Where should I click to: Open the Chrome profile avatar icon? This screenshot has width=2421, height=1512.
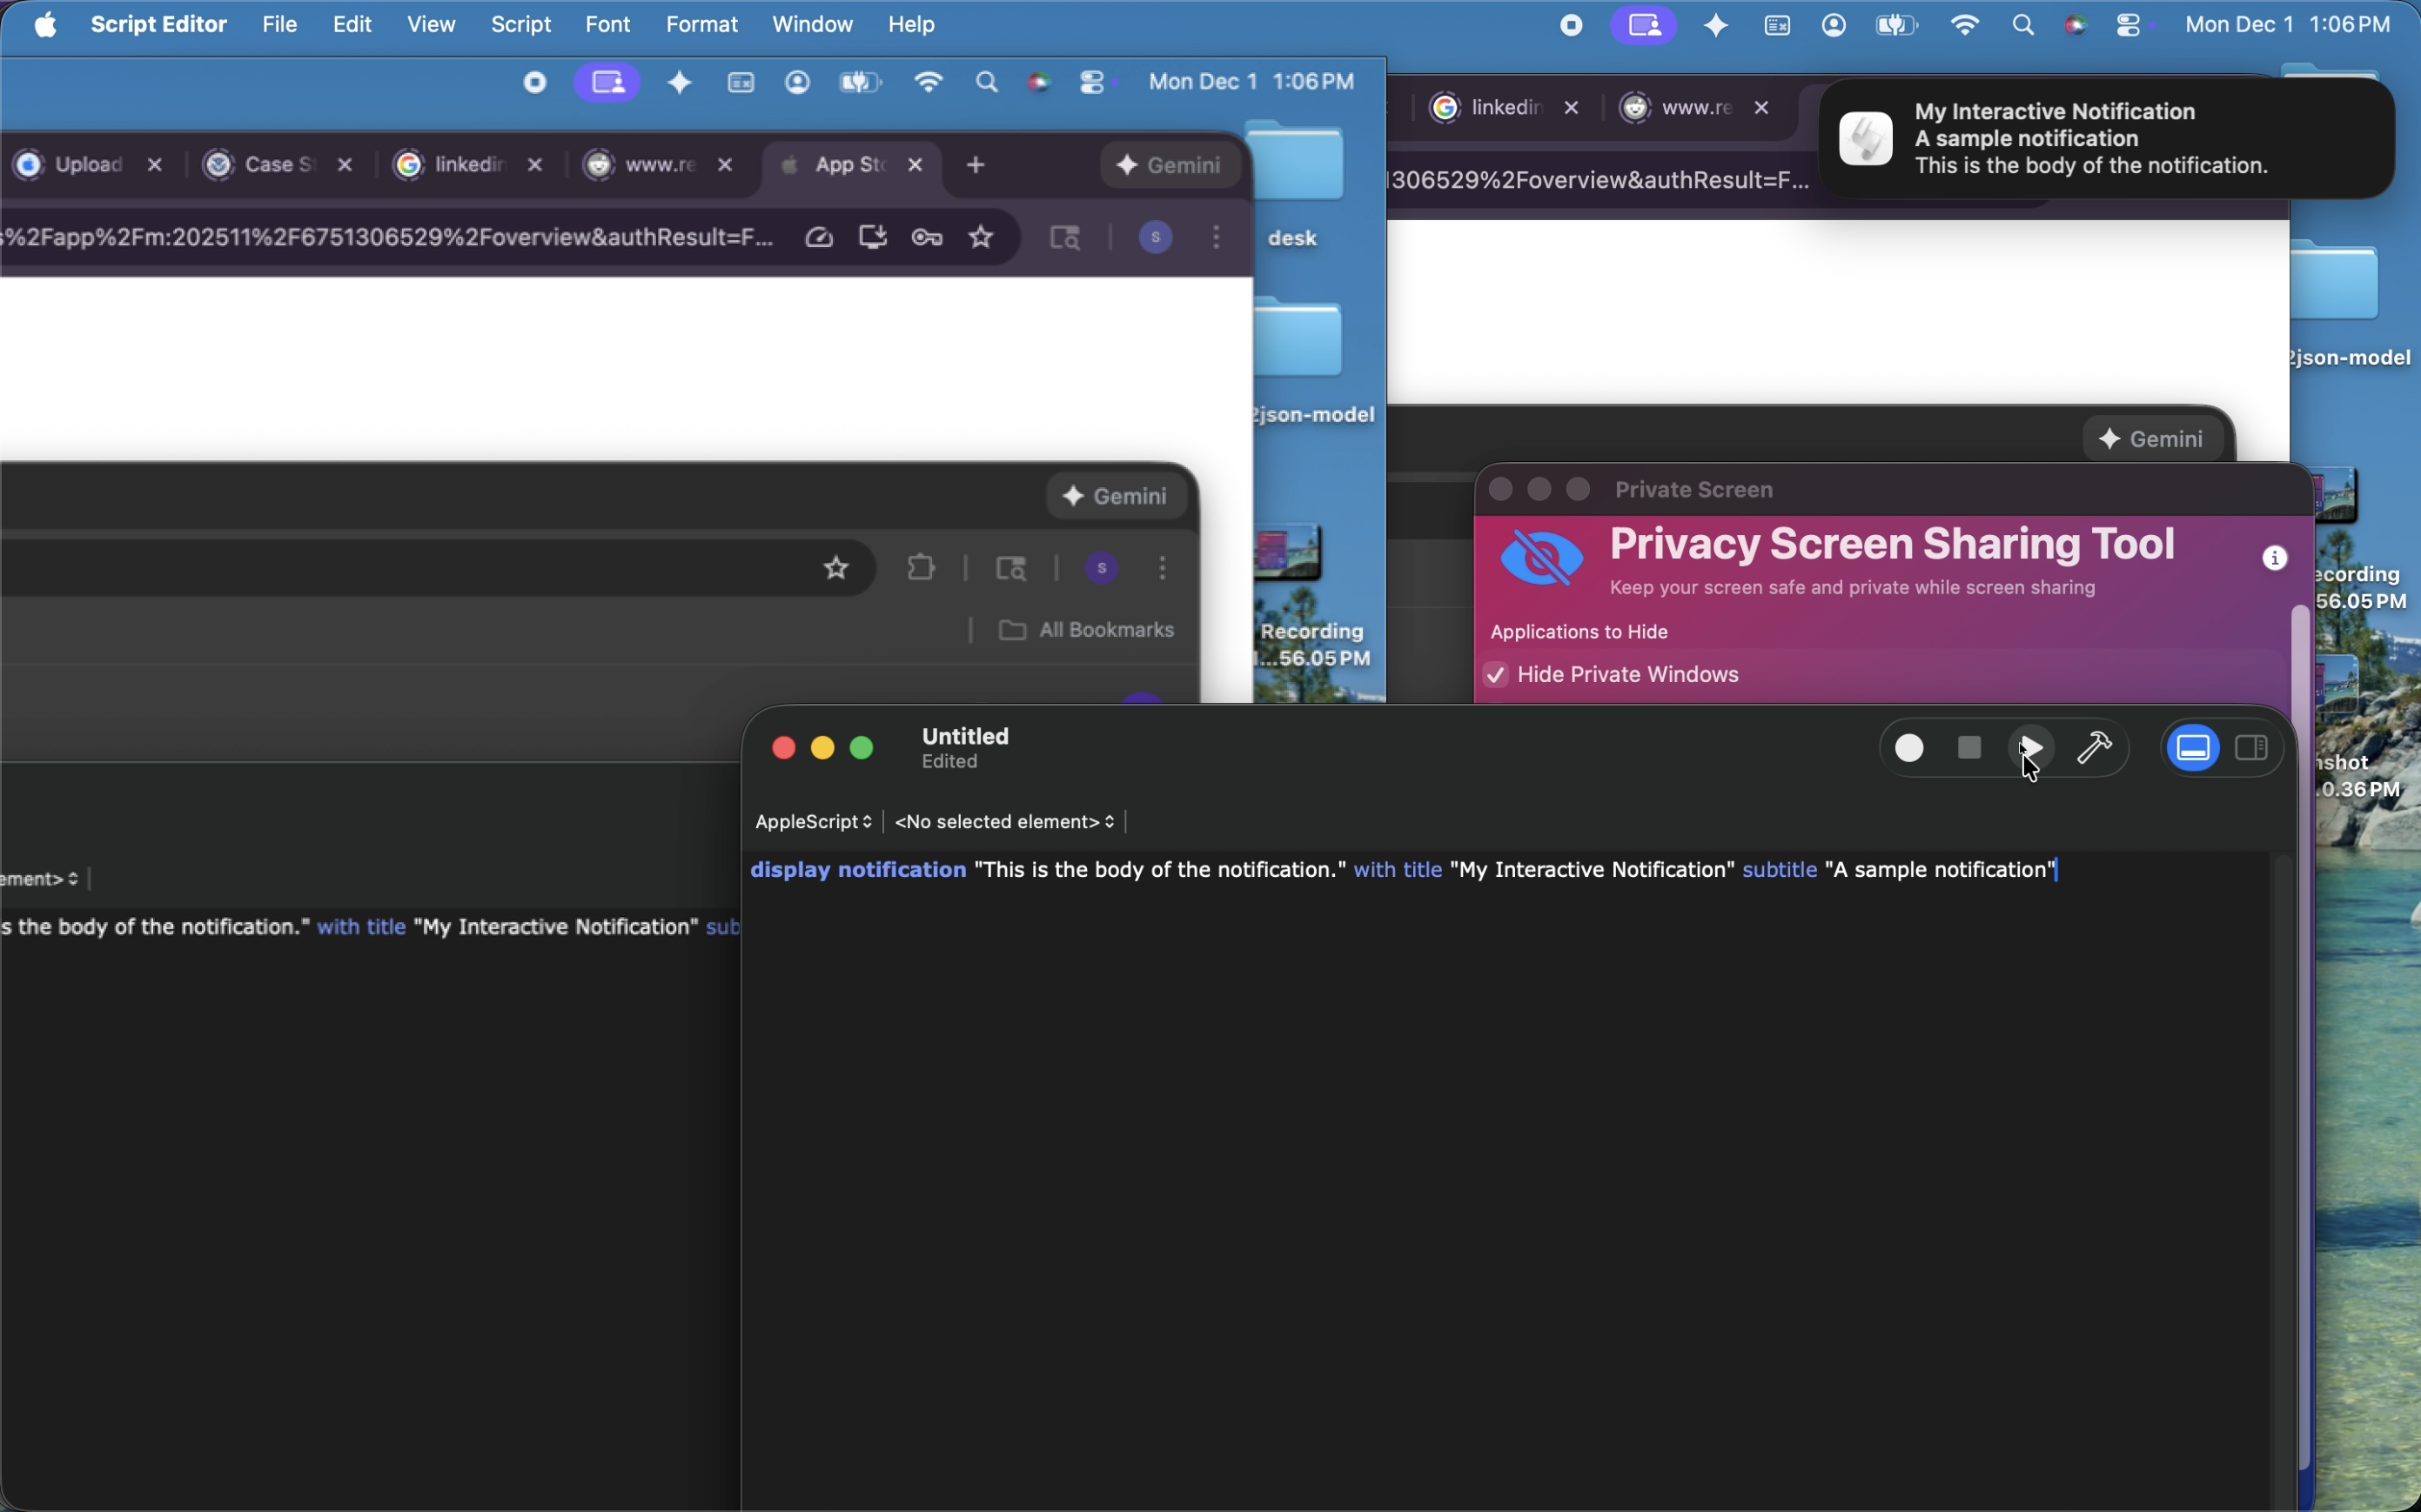(x=1154, y=237)
